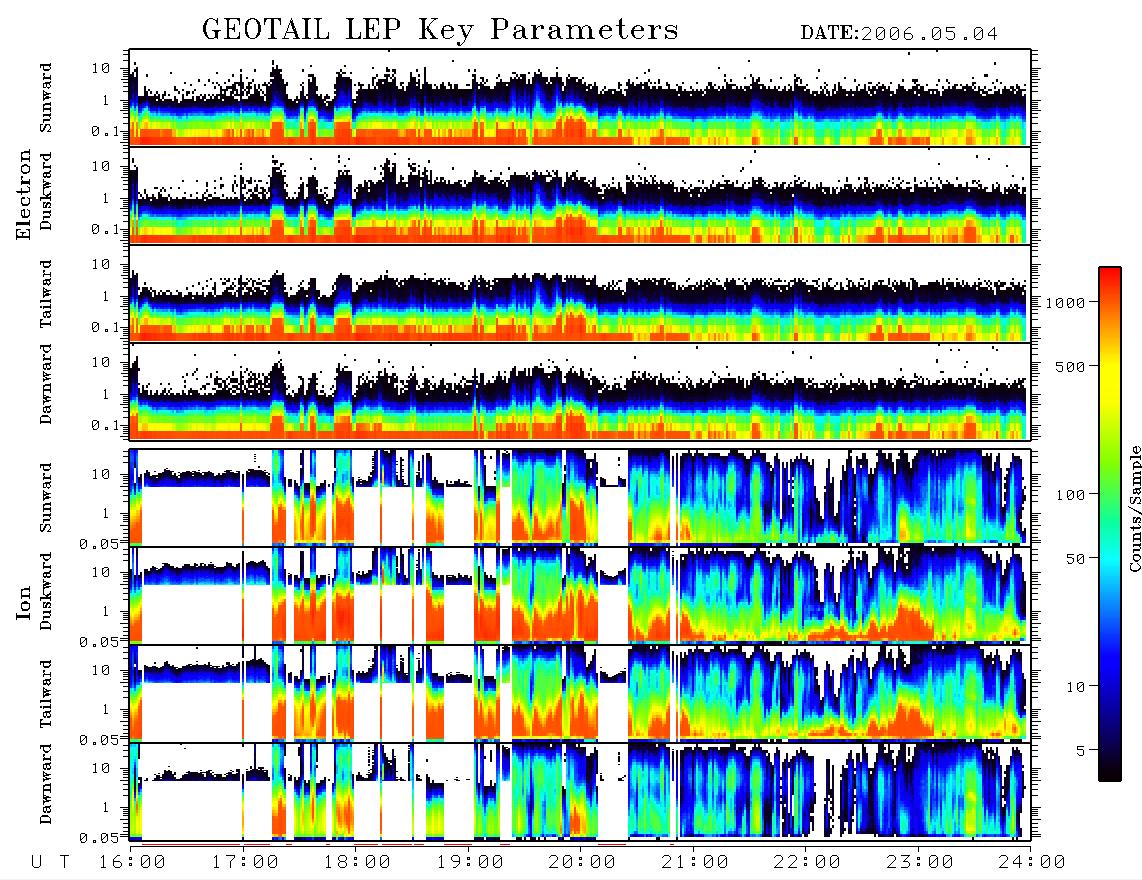Click the '5' color bar tick value
The height and width of the screenshot is (880, 1142).
point(1081,751)
